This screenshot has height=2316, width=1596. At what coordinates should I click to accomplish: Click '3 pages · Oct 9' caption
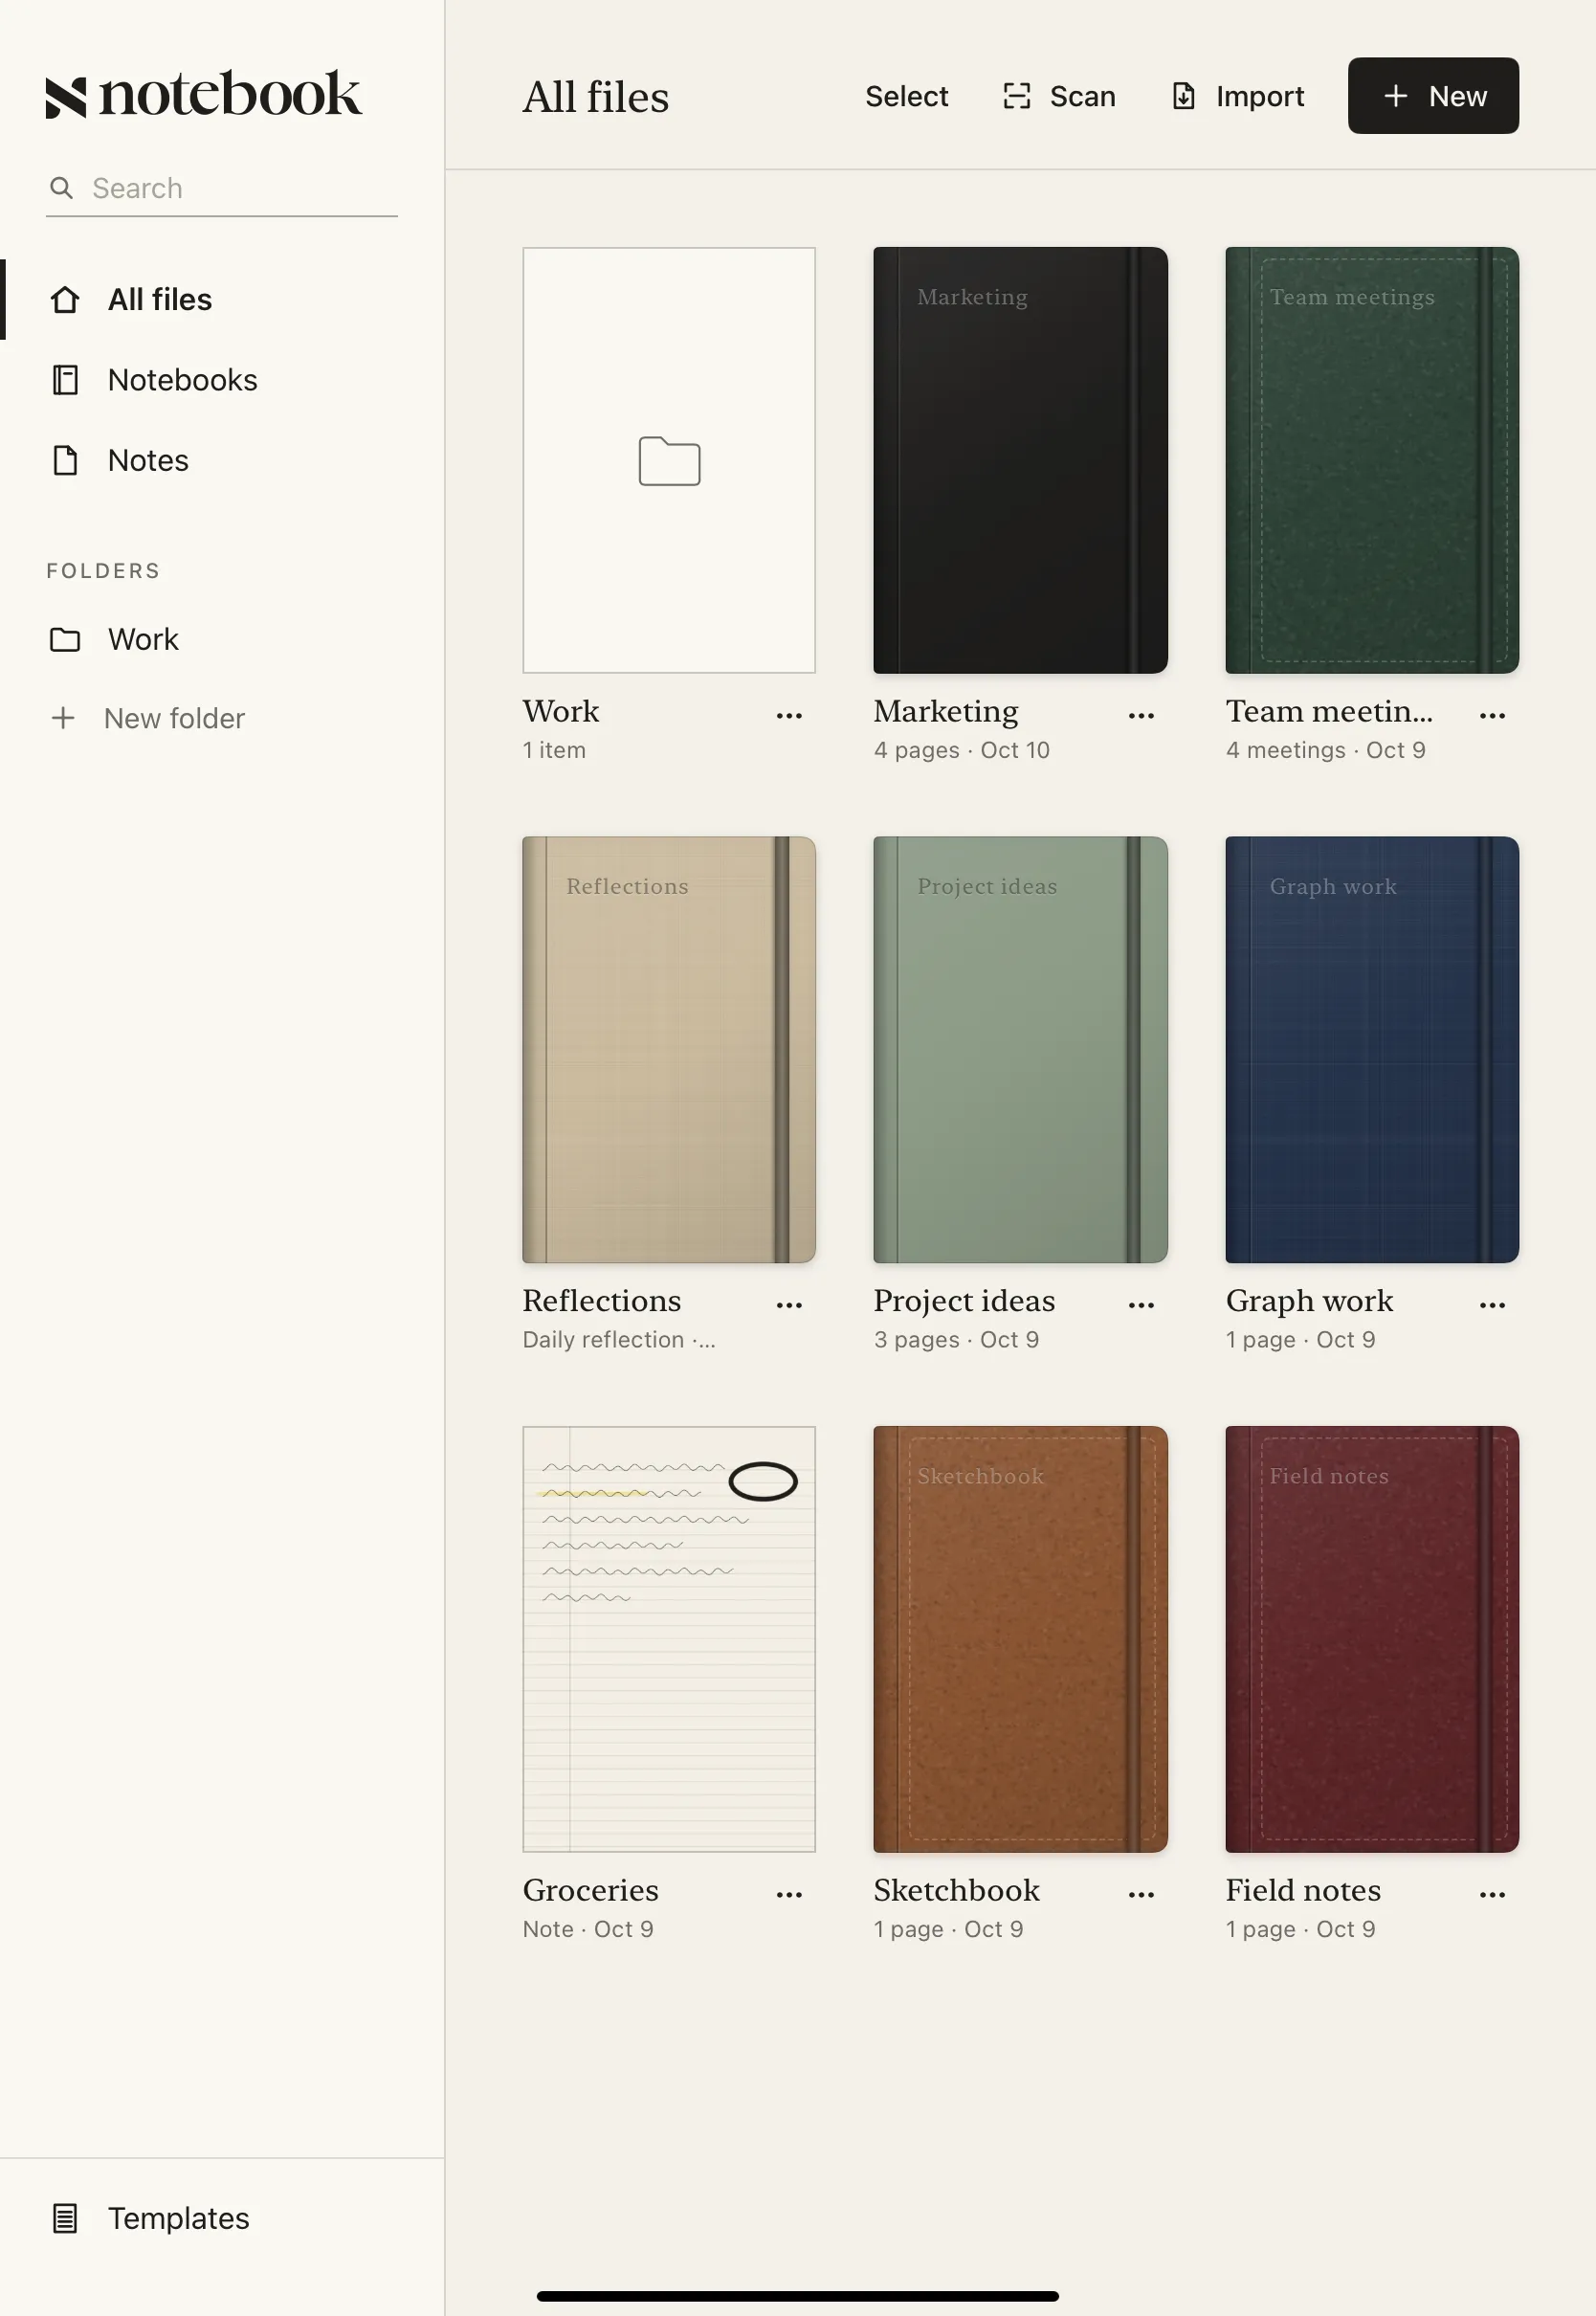pyautogui.click(x=956, y=1340)
